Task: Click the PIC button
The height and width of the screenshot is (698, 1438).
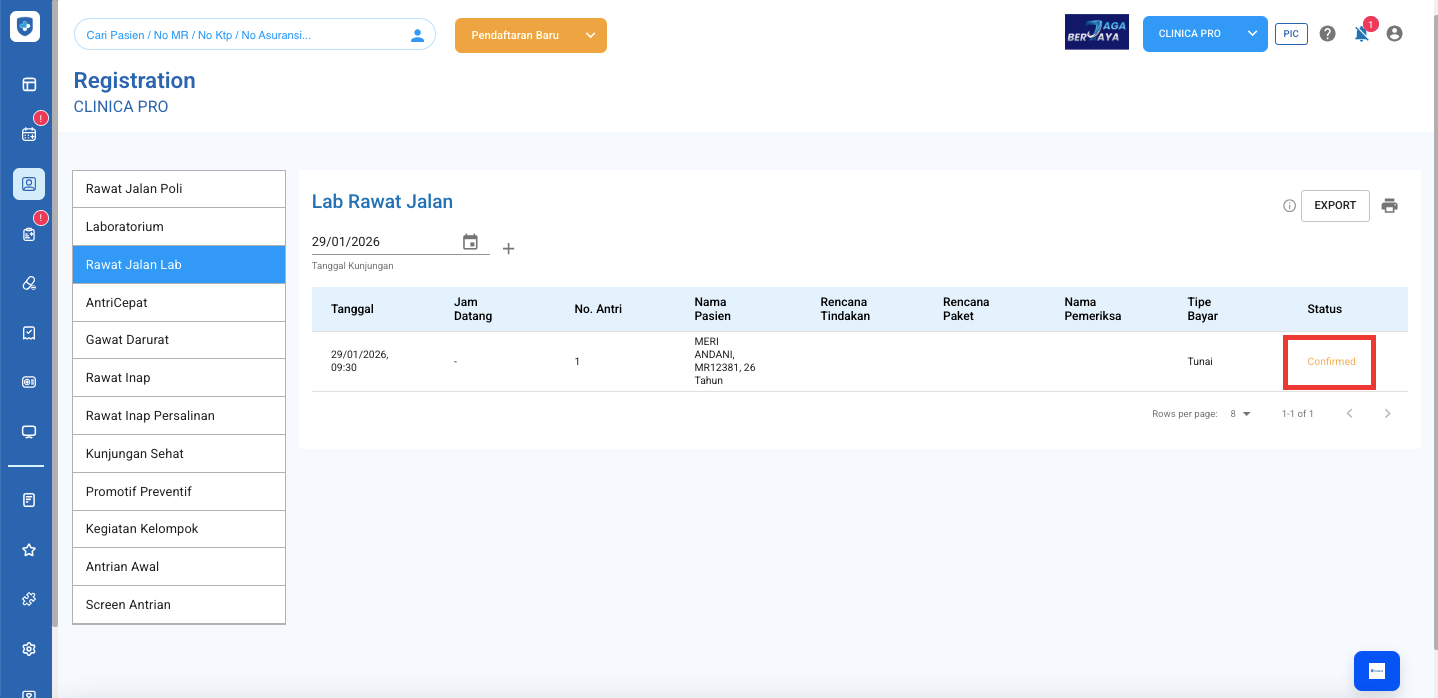Action: (x=1291, y=34)
